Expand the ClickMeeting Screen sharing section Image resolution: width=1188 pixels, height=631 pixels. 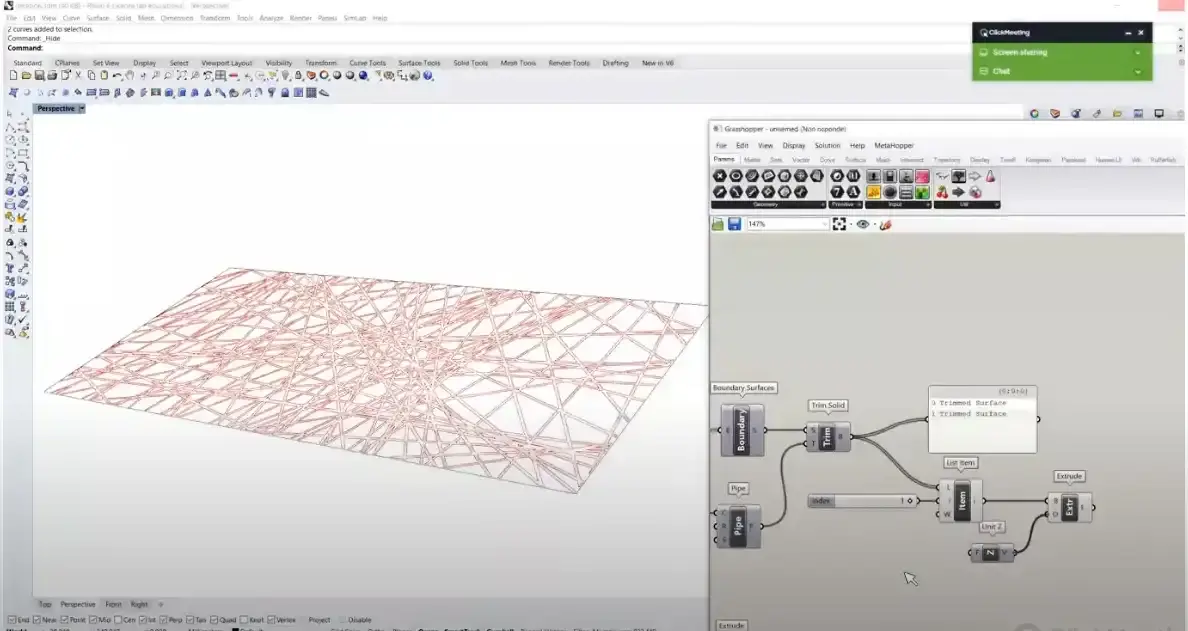coord(1137,52)
